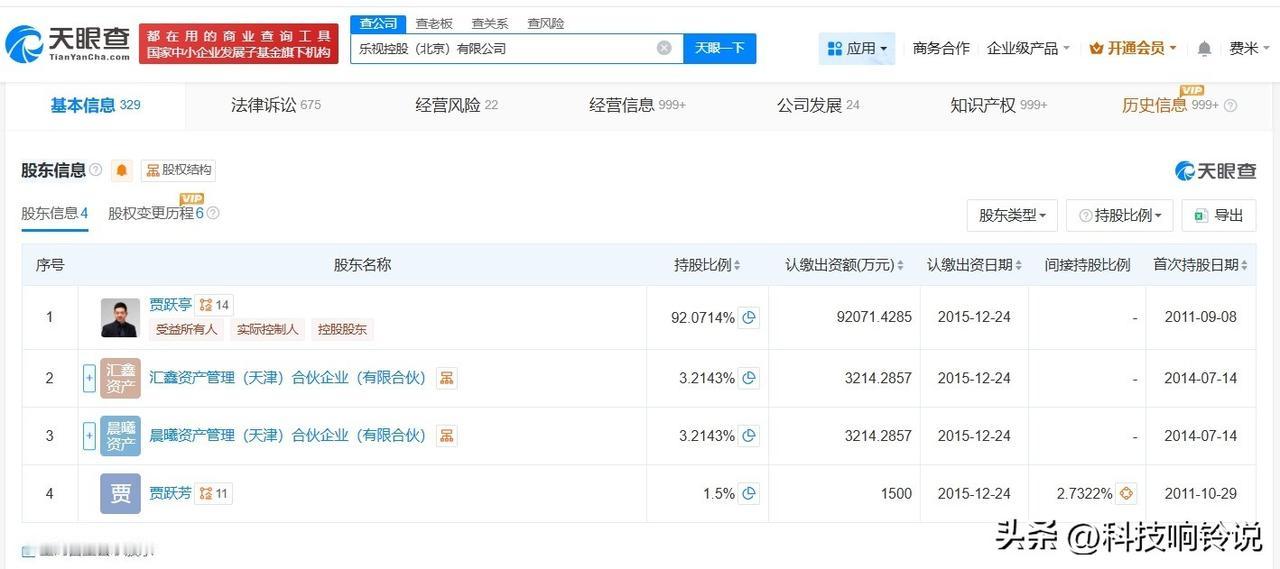Image resolution: width=1280 pixels, height=569 pixels.
Task: Open 贾跃亭's equity pie chart icon
Action: (749, 318)
